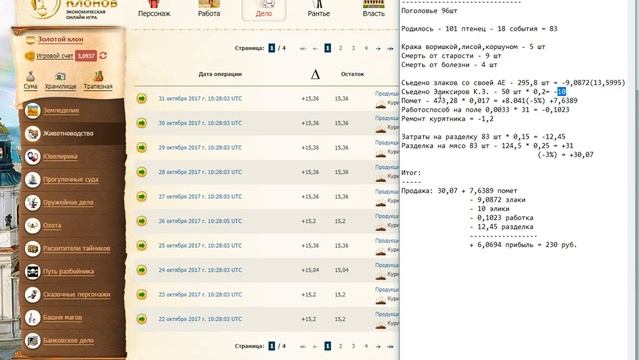Click first page arrow in top pagination
640x360 pixels.
tap(302, 48)
